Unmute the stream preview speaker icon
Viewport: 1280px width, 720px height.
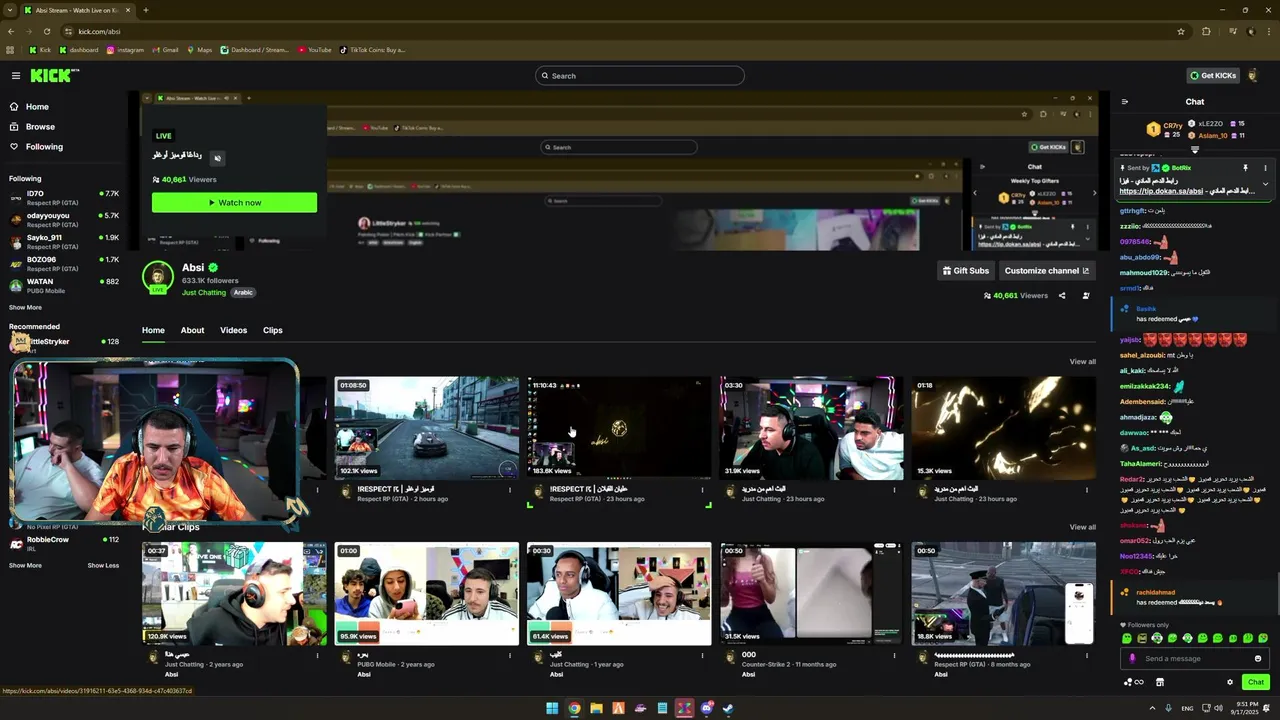(217, 158)
